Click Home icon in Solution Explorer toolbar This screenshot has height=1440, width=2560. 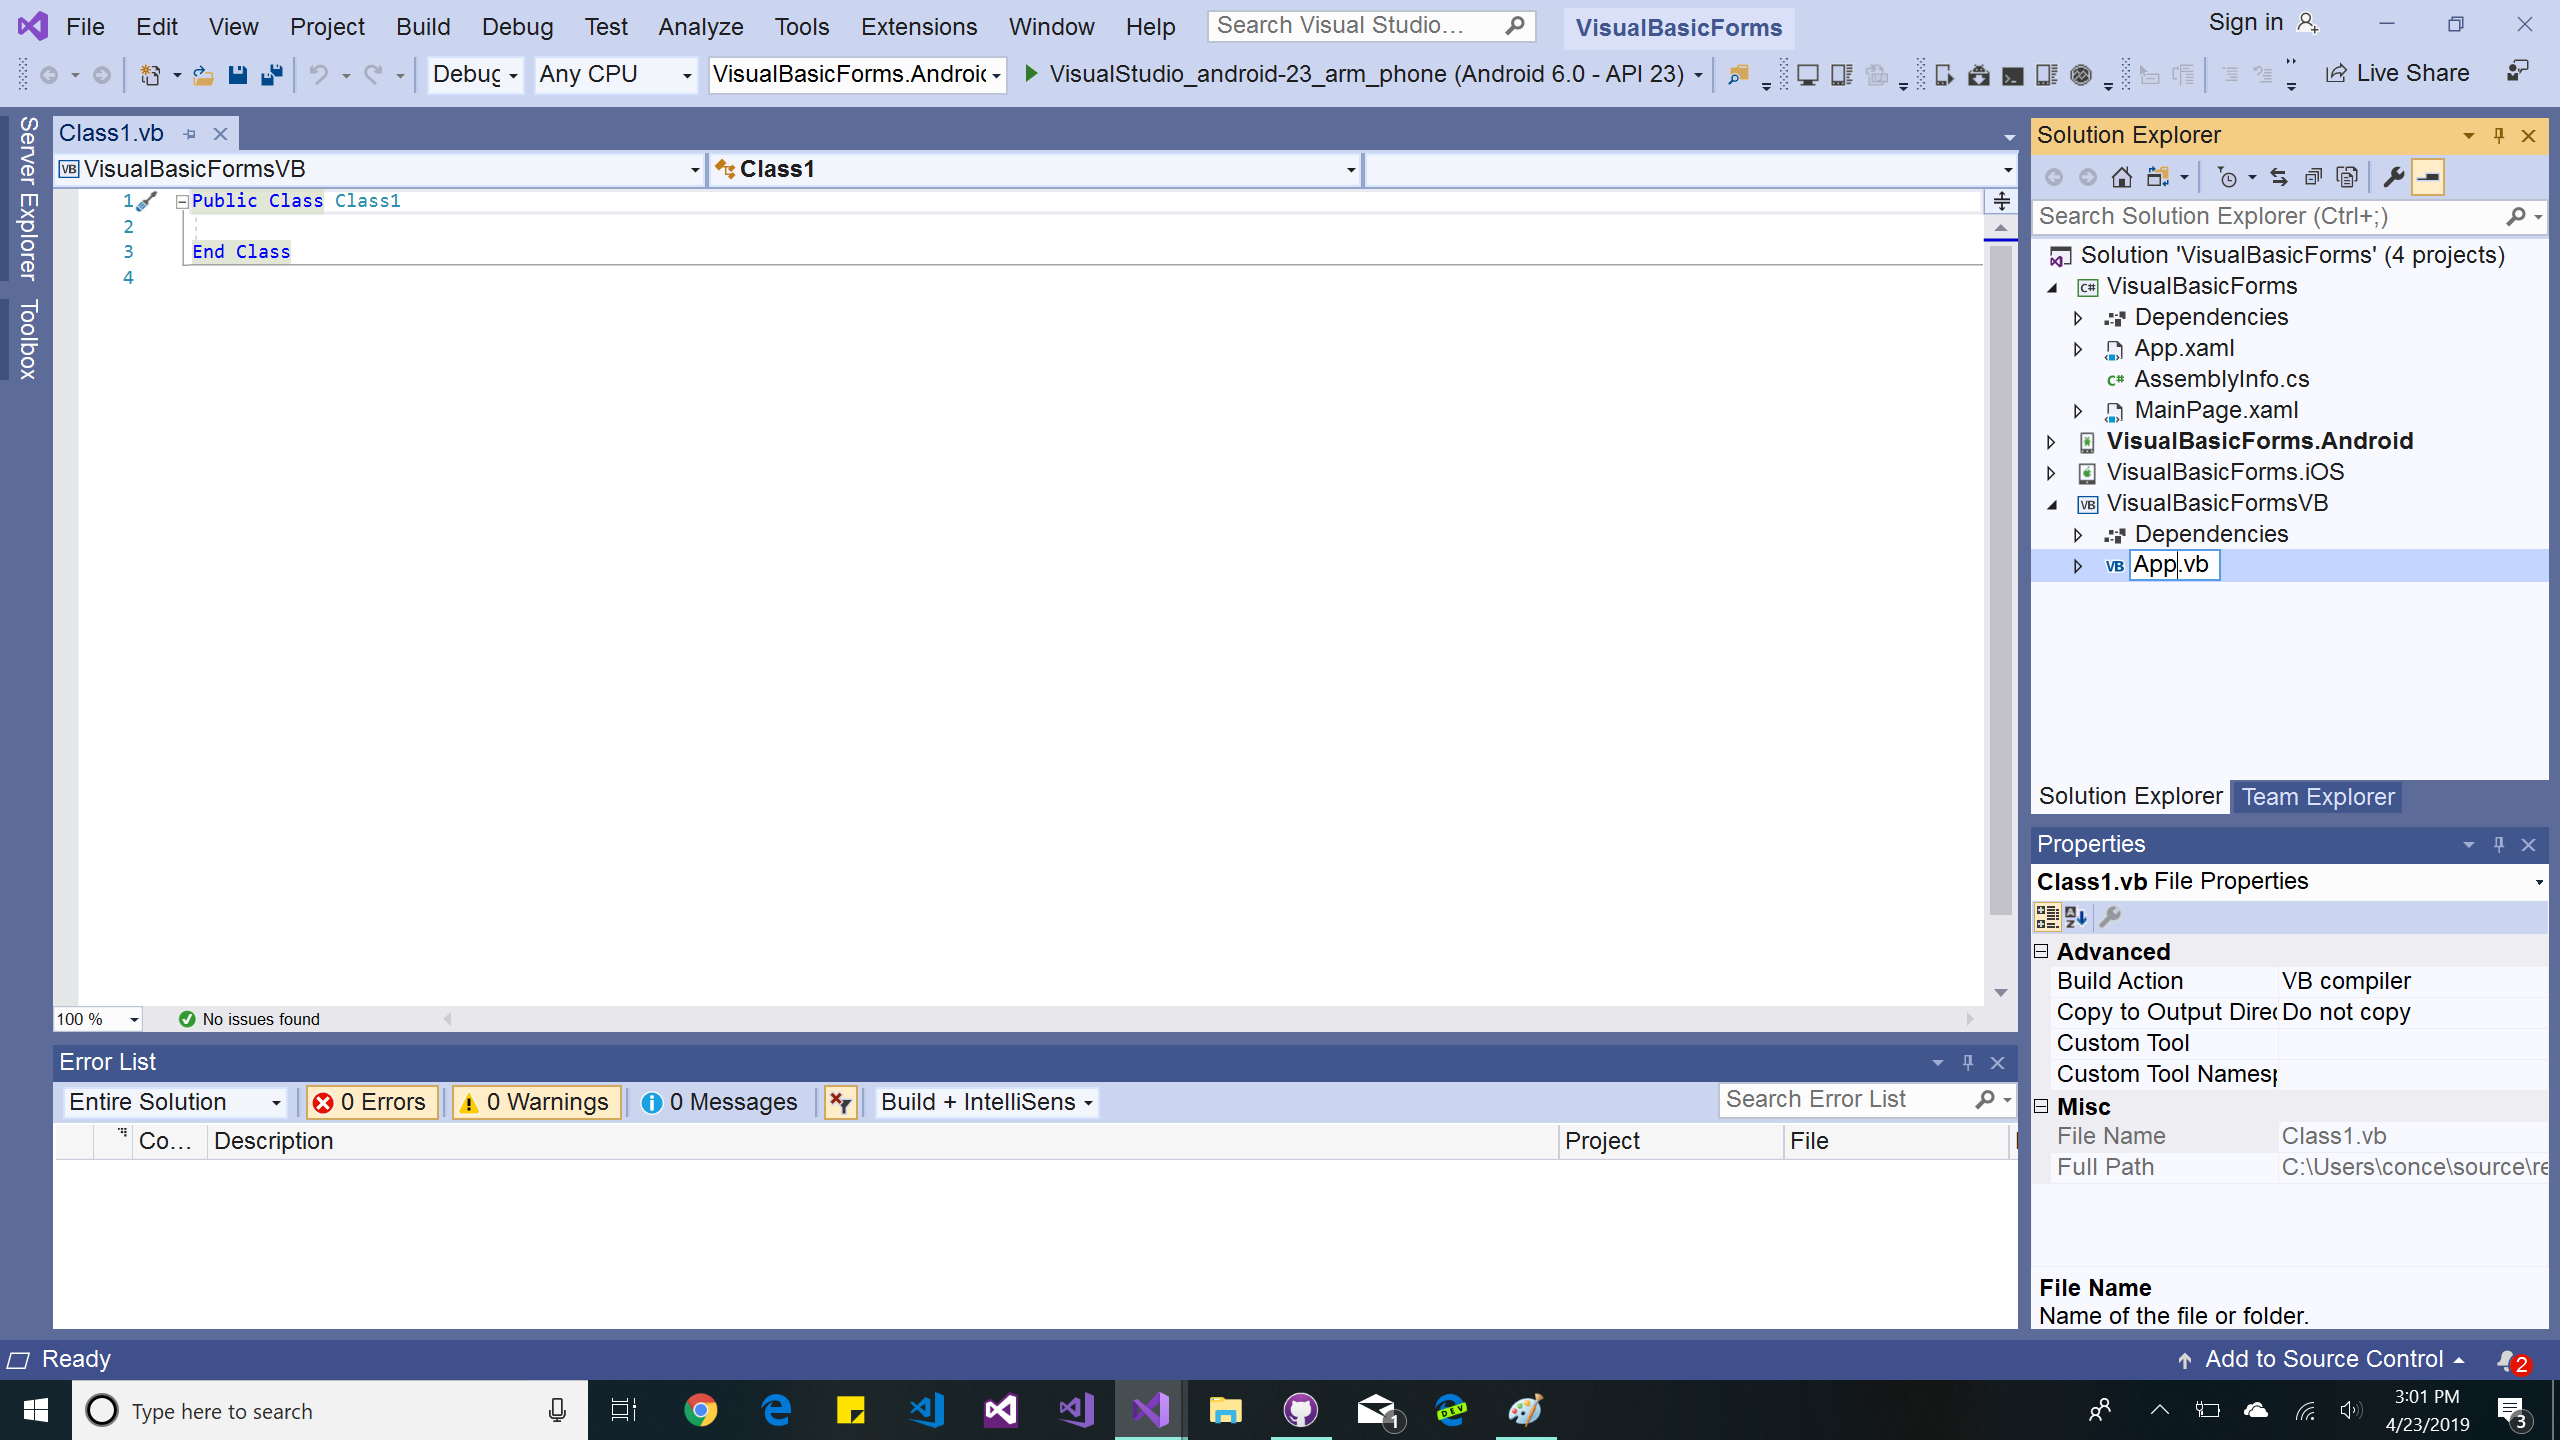coord(2121,177)
